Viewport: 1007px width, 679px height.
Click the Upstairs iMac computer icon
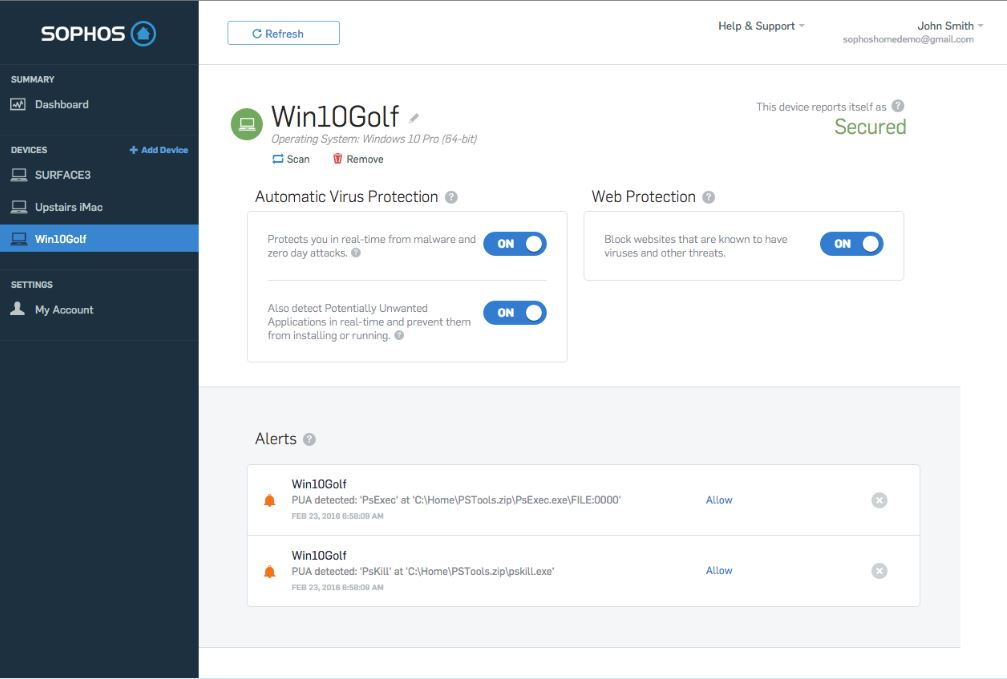point(19,207)
